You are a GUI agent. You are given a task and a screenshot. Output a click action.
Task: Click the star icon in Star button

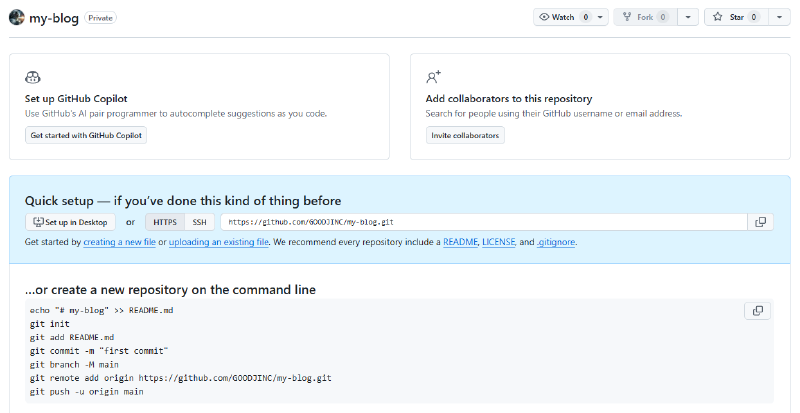coord(717,17)
